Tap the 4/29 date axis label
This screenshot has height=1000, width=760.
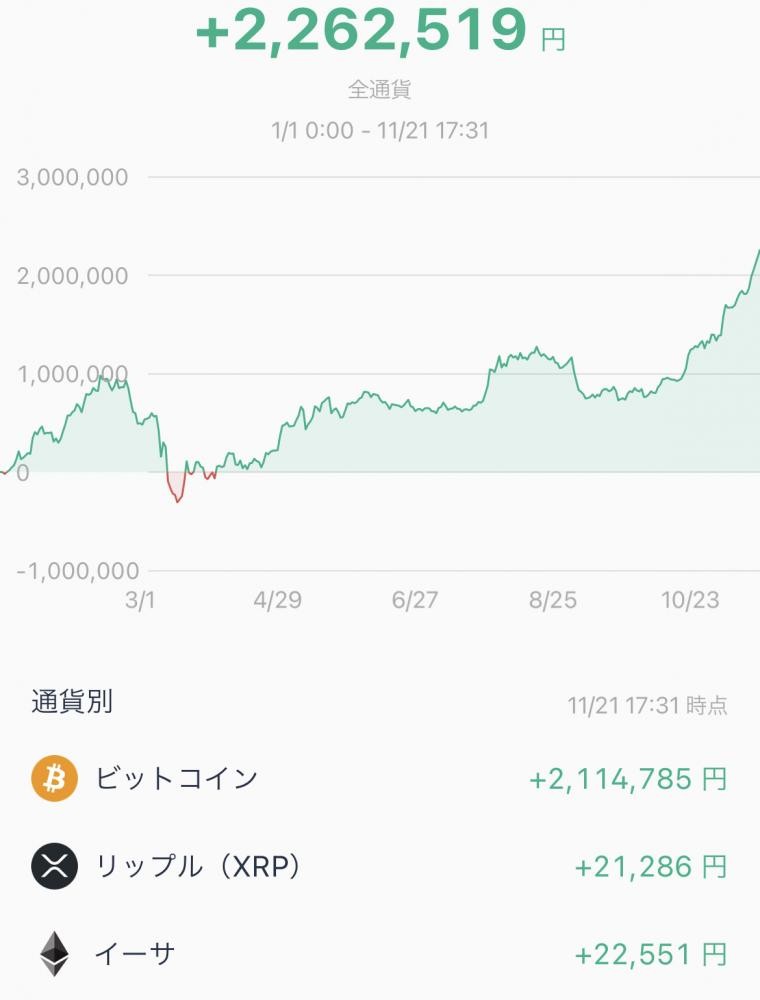pyautogui.click(x=277, y=599)
